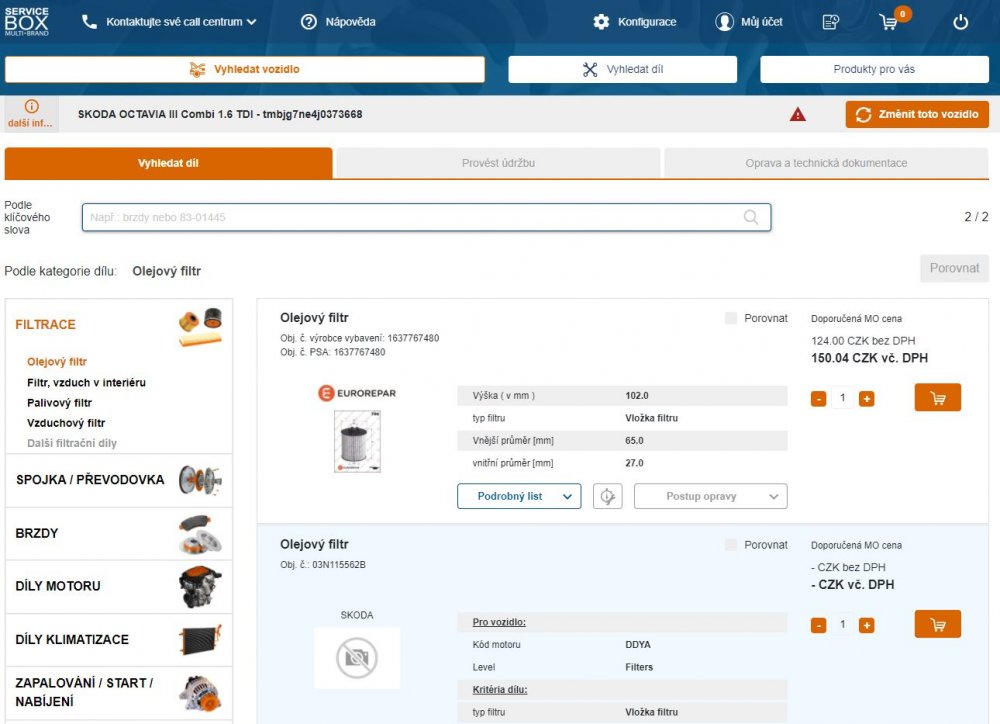Image resolution: width=1000 pixels, height=724 pixels.
Task: Open Můj účet user icon
Action: click(724, 22)
